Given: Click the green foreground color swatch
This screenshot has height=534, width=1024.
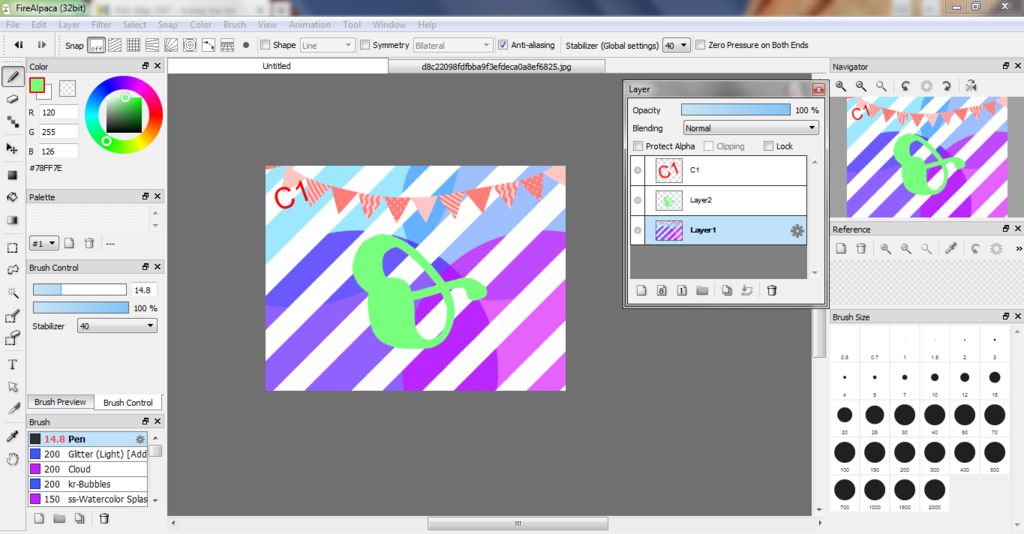Looking at the screenshot, I should point(37,85).
